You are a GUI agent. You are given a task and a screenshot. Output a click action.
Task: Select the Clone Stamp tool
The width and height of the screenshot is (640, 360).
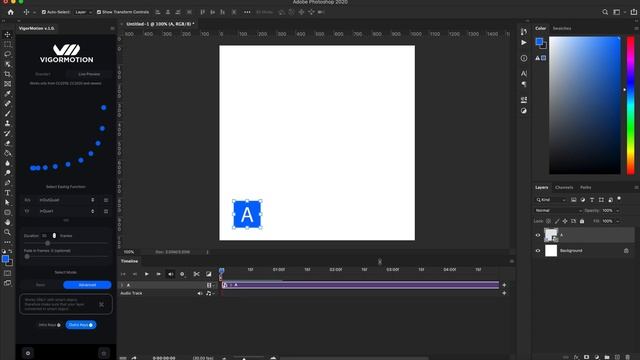tap(7, 123)
